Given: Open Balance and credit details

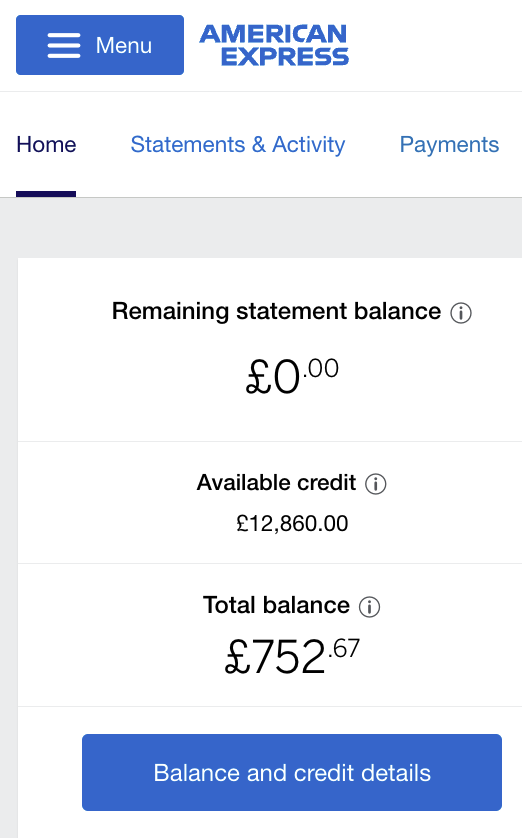Looking at the screenshot, I should pos(292,772).
